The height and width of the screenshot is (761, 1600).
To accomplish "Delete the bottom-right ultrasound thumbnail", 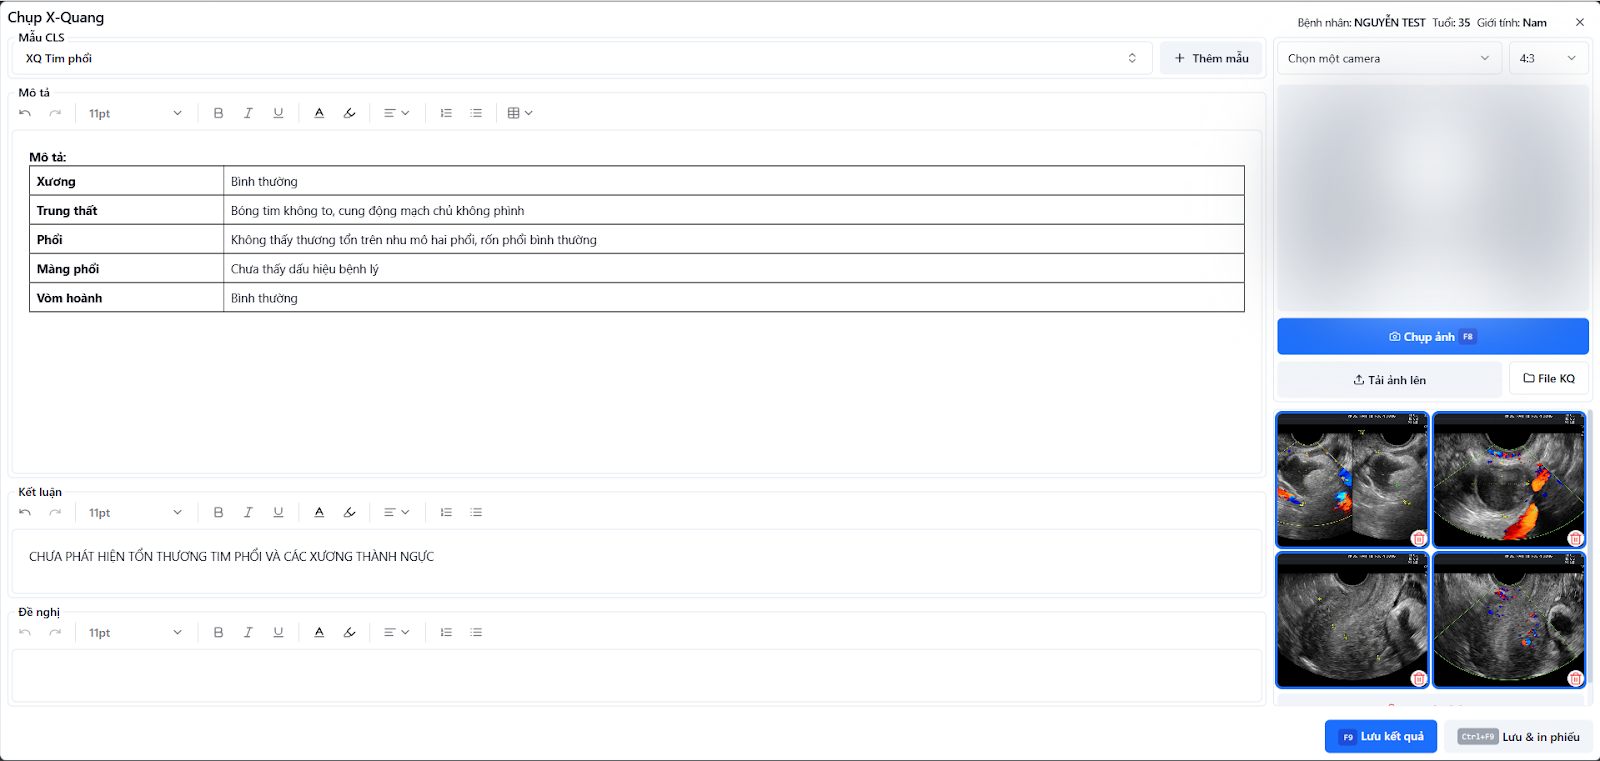I will point(1575,679).
